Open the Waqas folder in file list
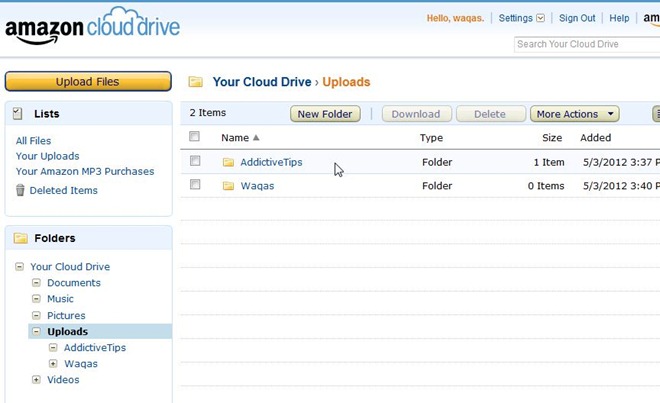The height and width of the screenshot is (403, 660). (257, 186)
